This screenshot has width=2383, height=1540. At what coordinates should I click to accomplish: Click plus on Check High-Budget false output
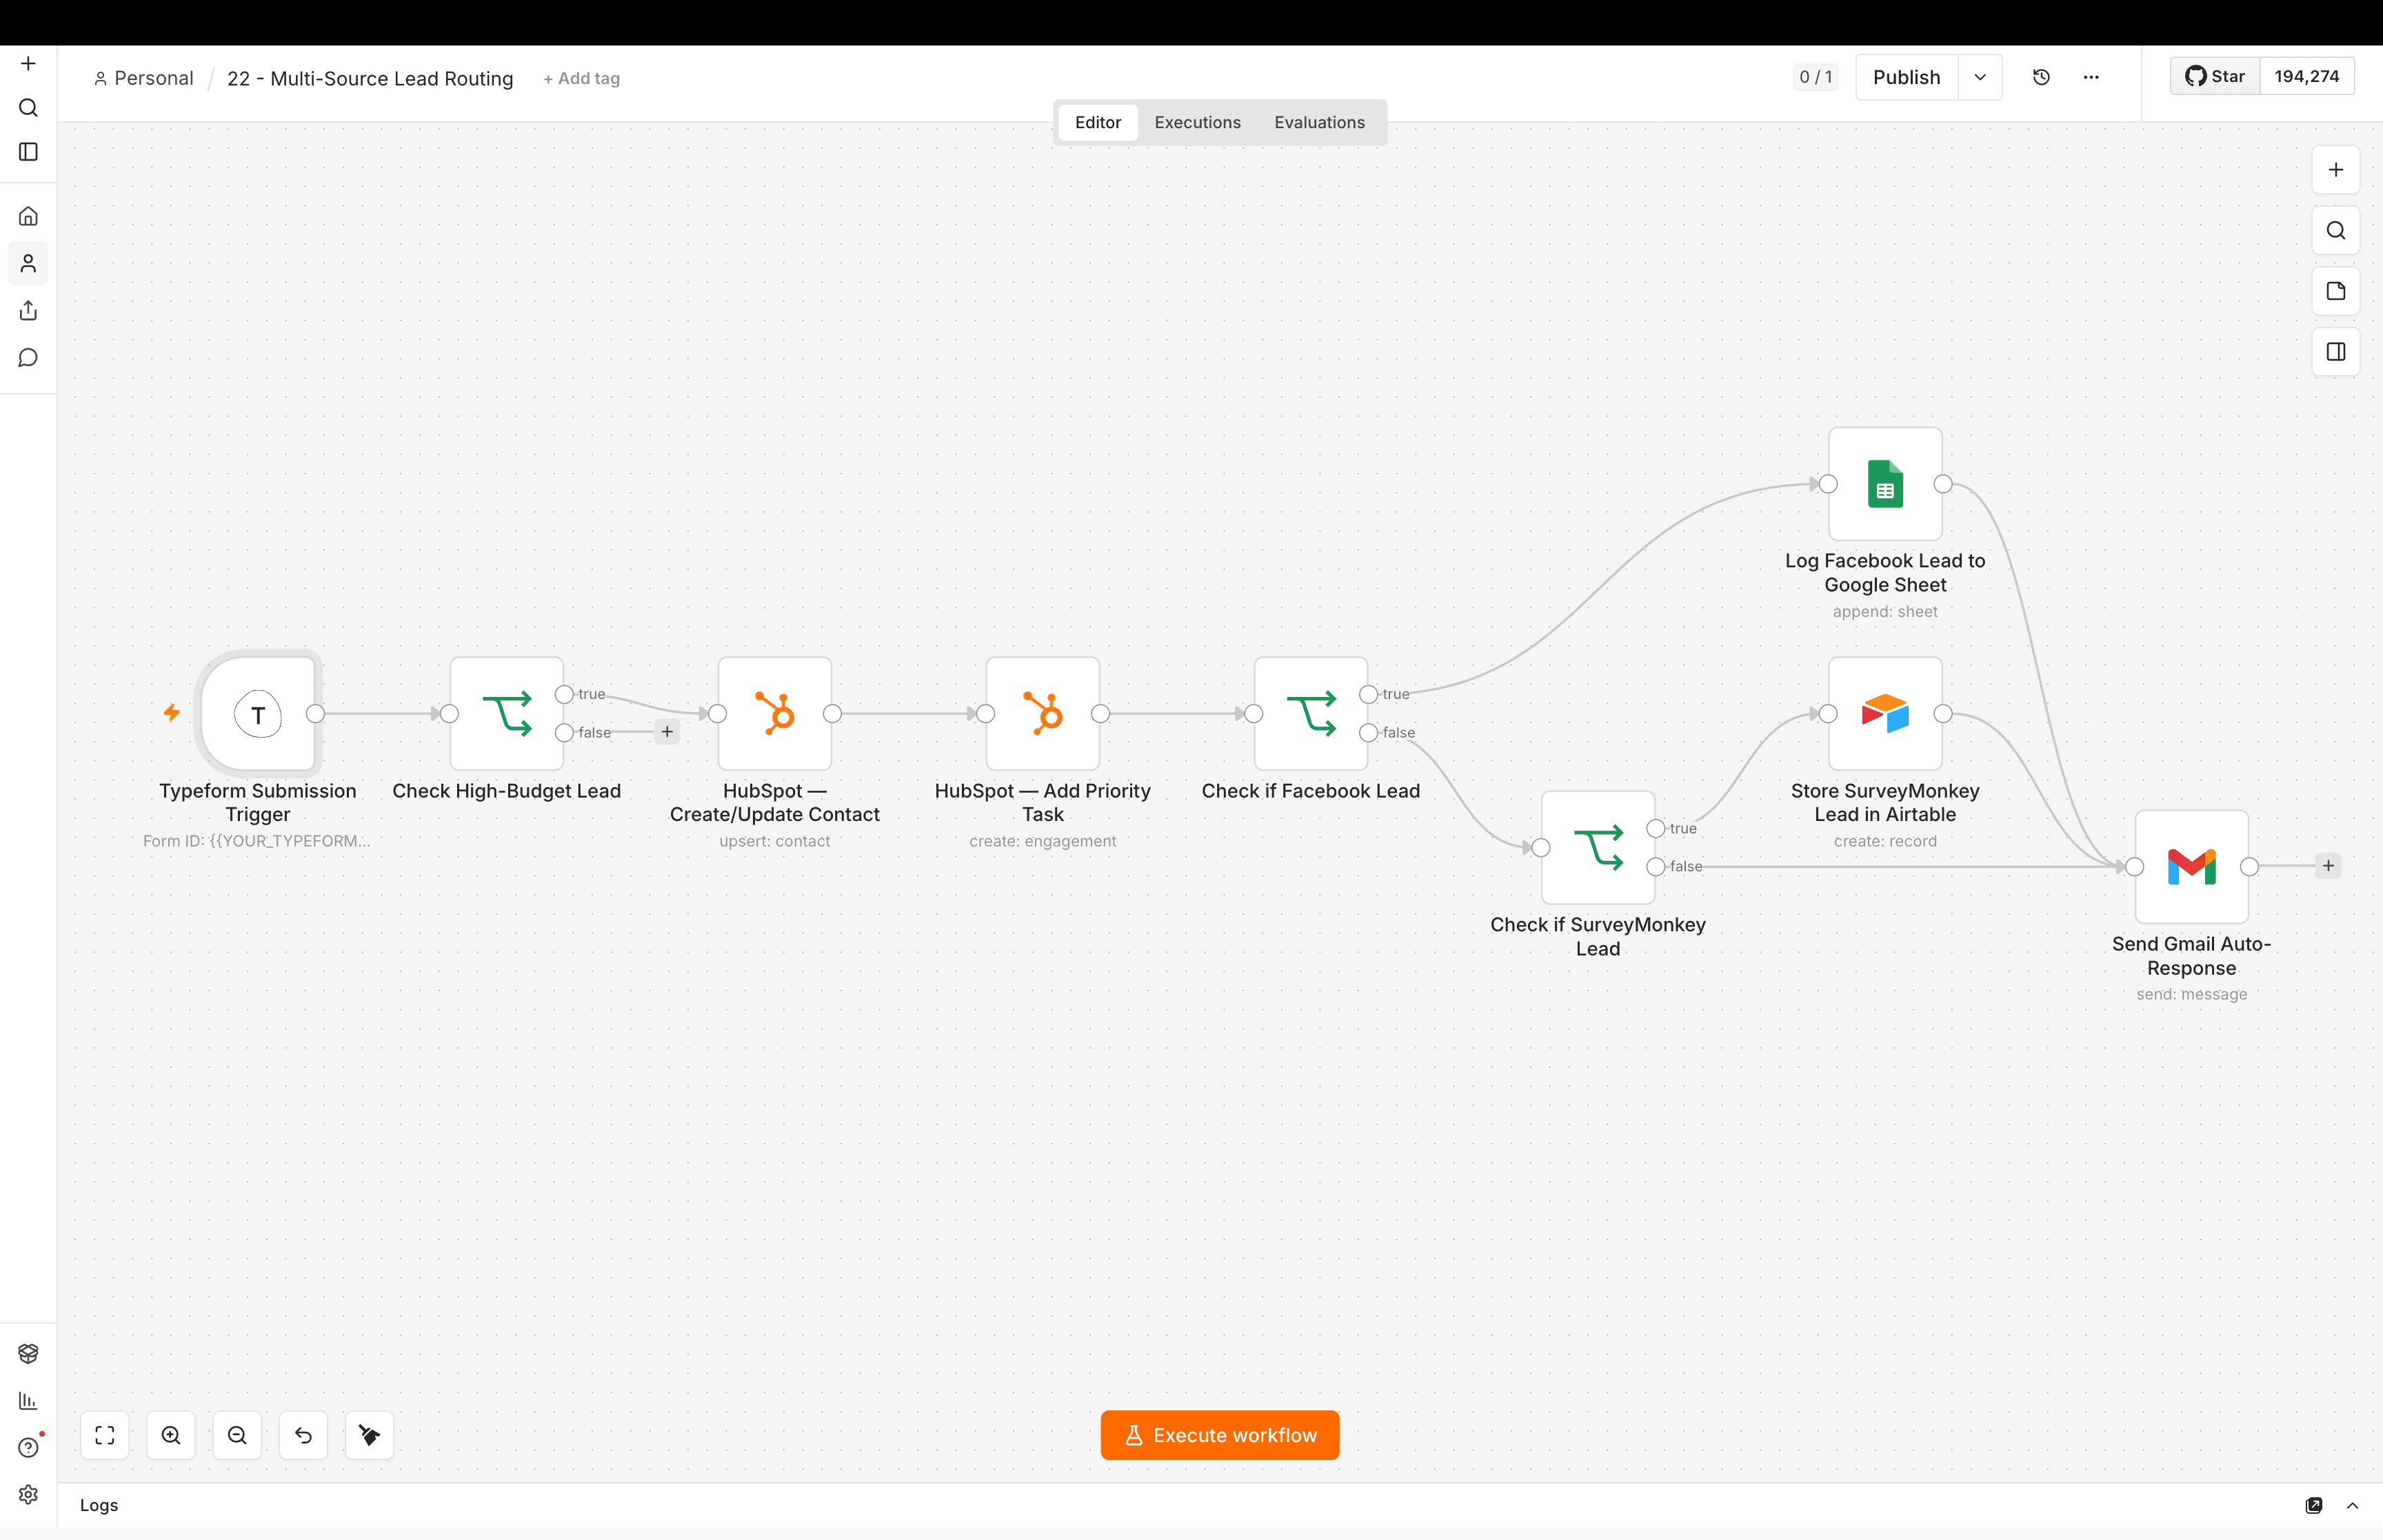(667, 732)
